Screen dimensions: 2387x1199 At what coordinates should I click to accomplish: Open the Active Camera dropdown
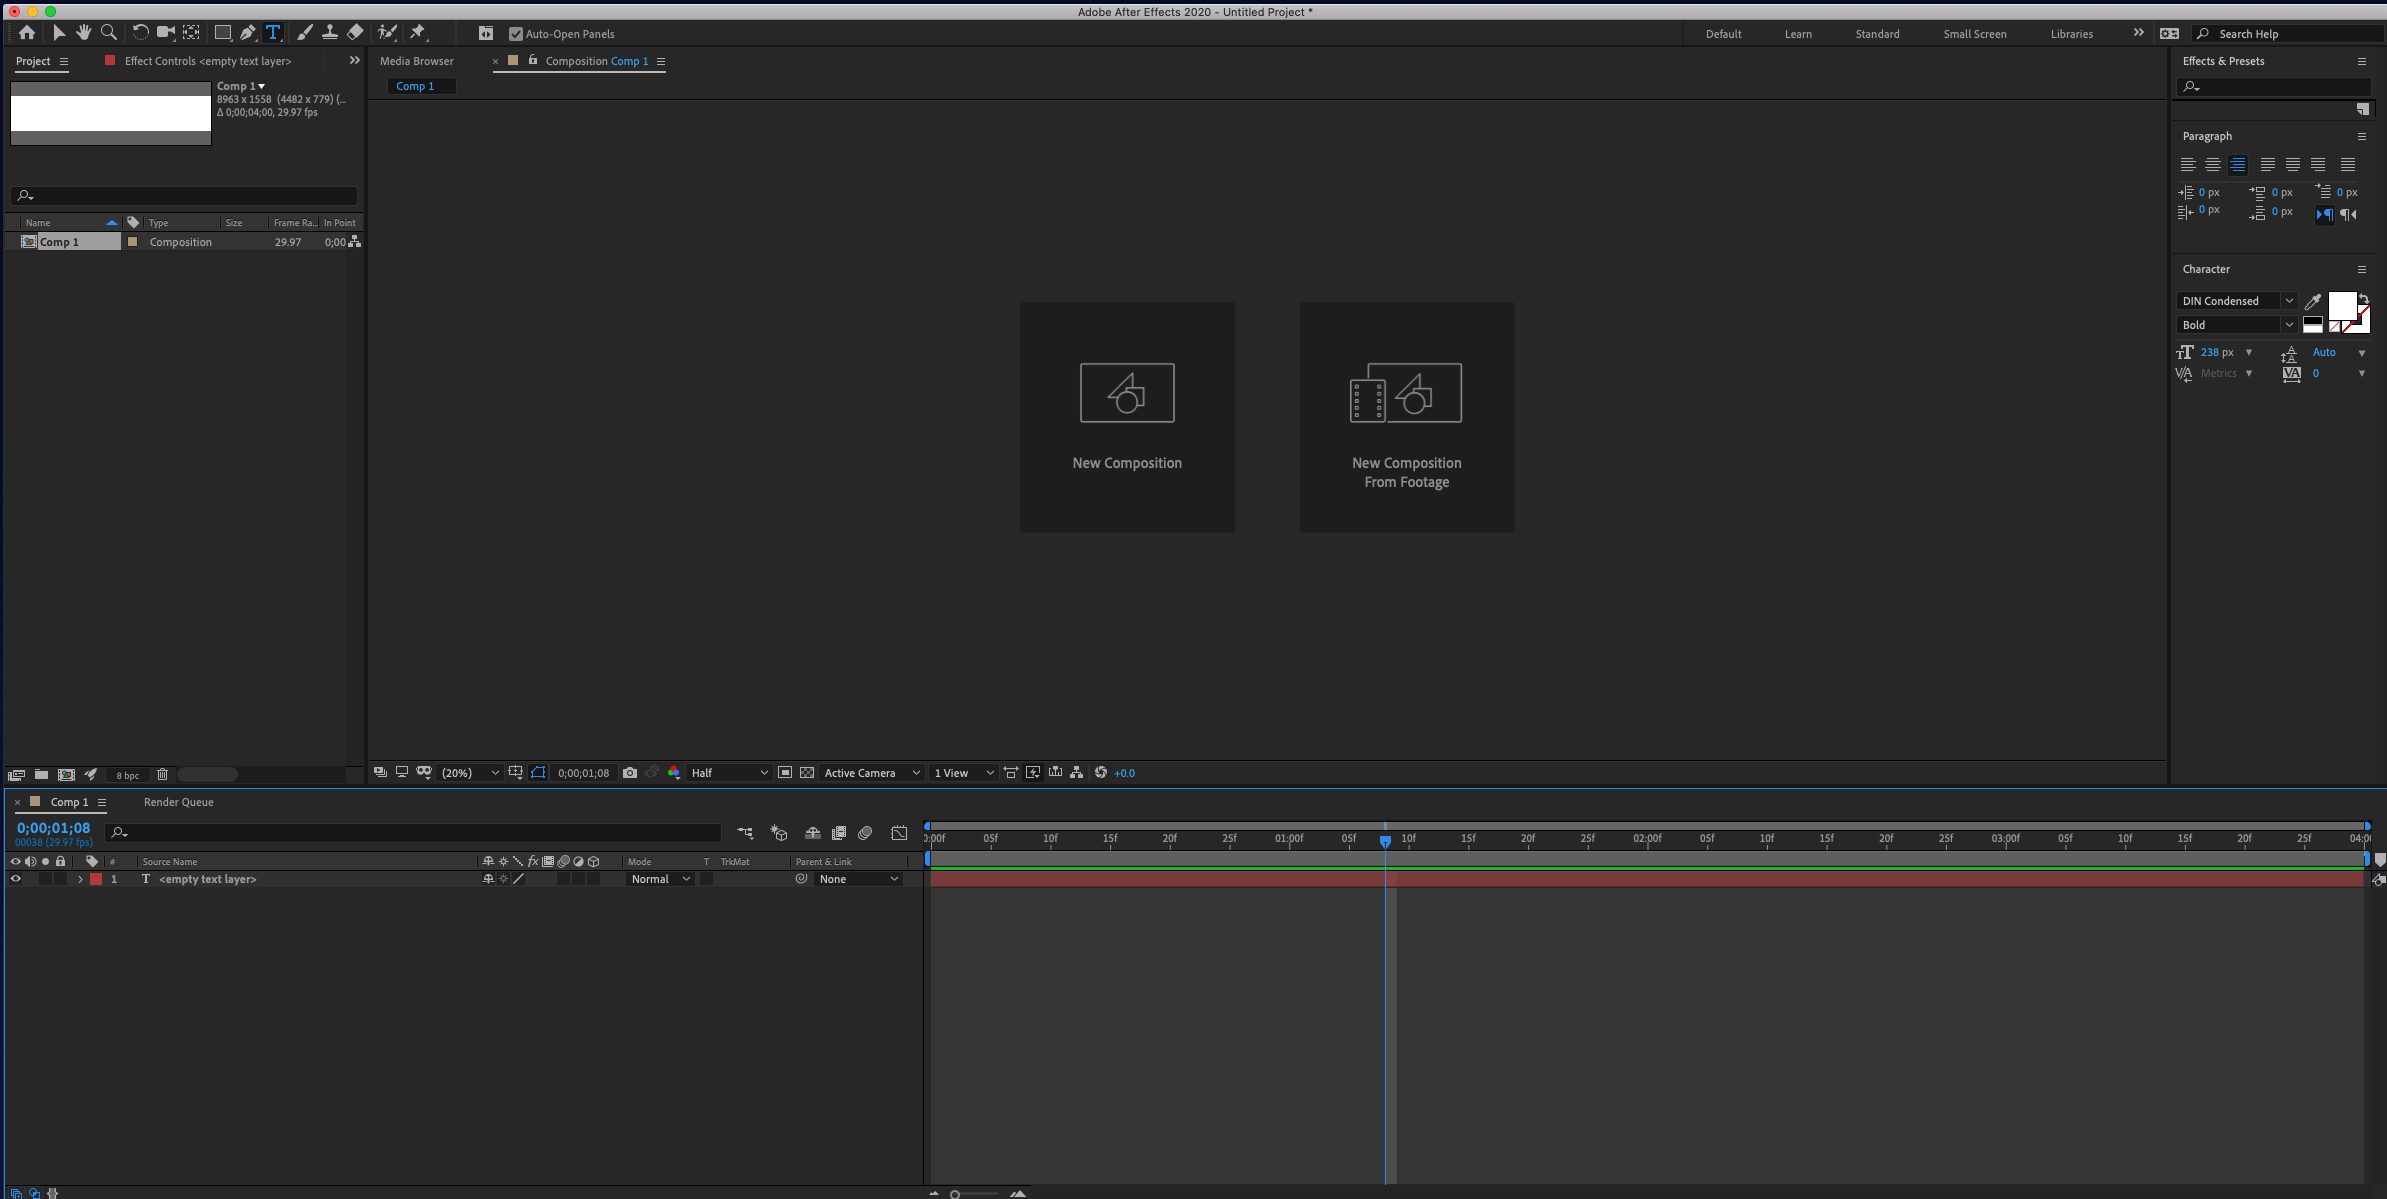(869, 772)
